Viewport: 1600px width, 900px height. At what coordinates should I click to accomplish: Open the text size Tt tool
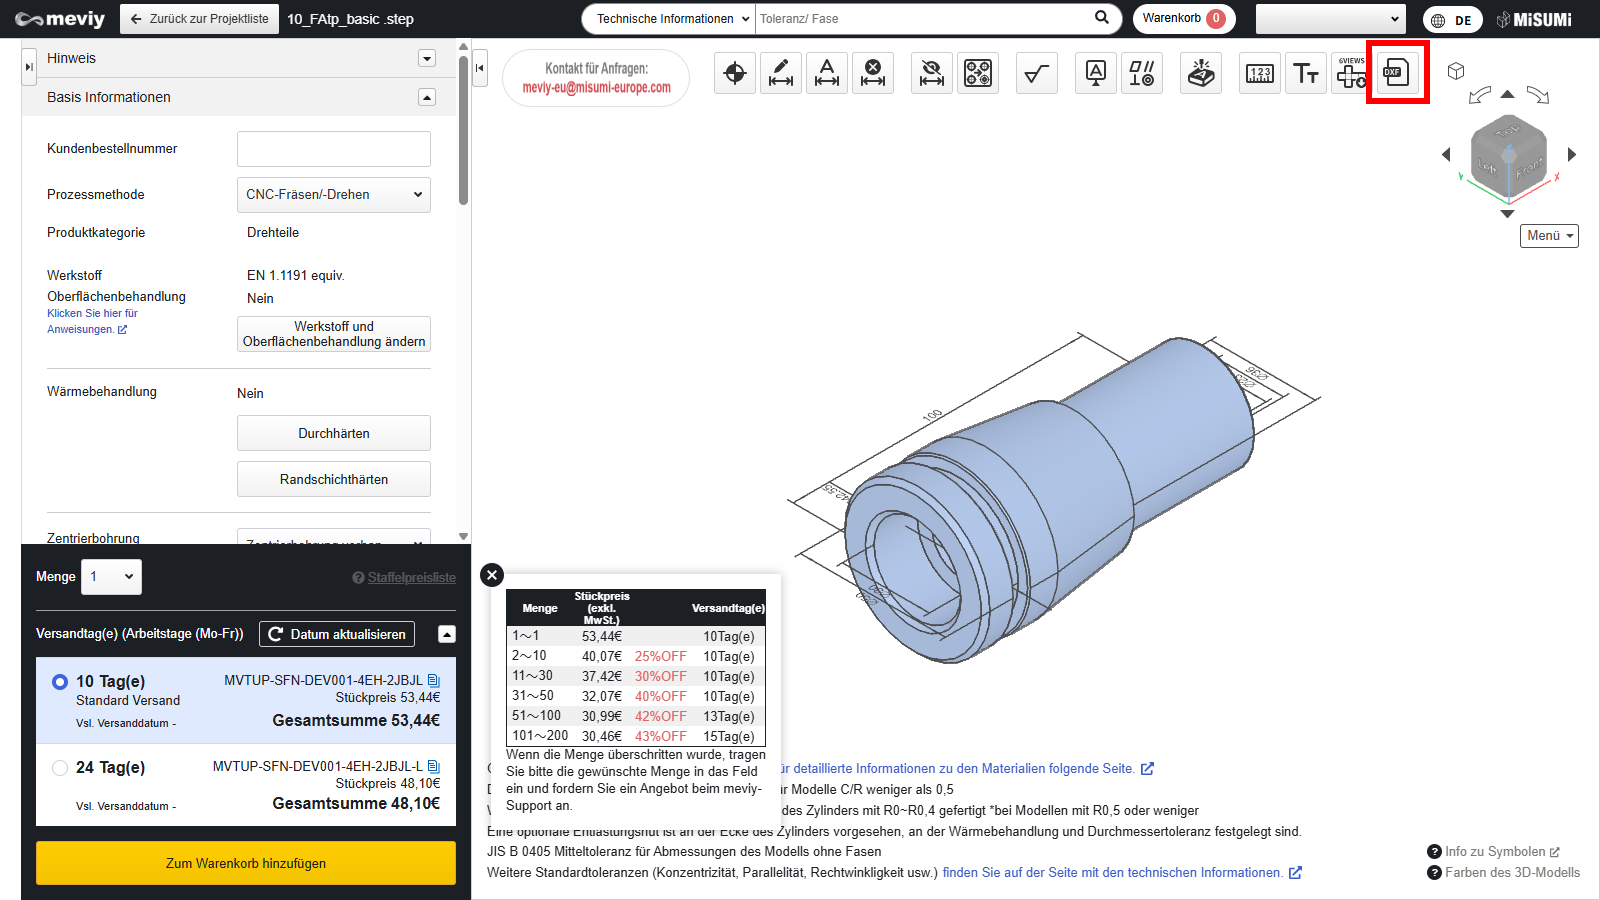tap(1305, 73)
